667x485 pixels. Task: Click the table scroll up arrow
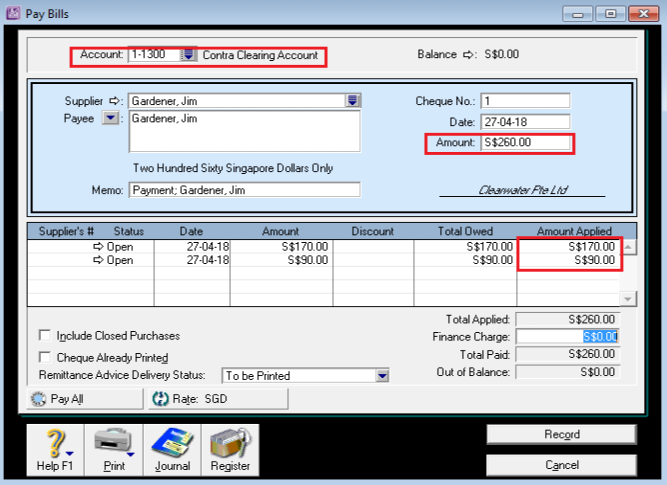(x=628, y=247)
